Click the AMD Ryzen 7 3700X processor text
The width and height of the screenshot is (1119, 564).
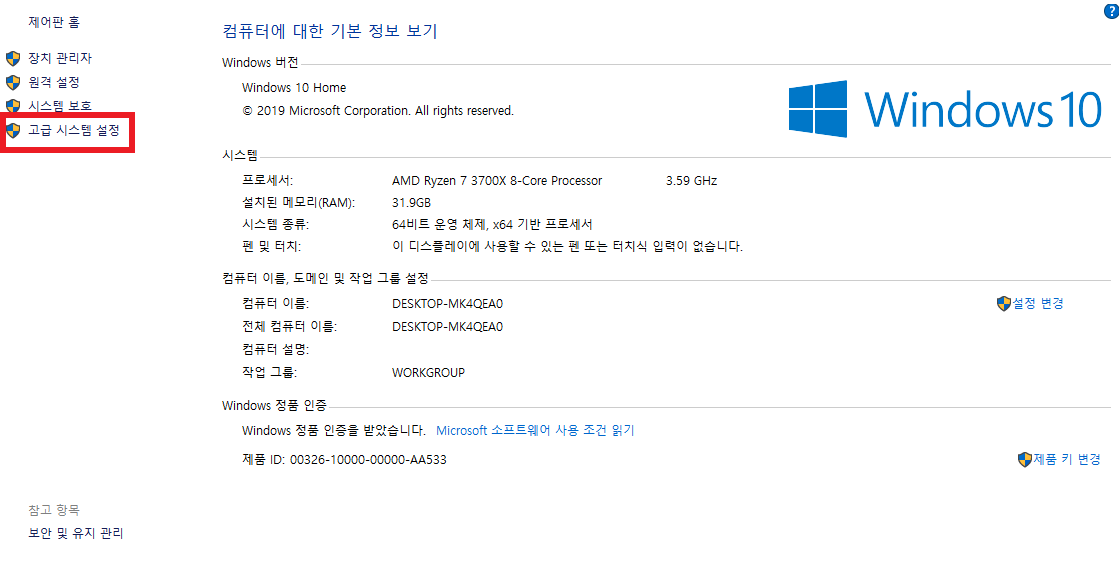[497, 181]
